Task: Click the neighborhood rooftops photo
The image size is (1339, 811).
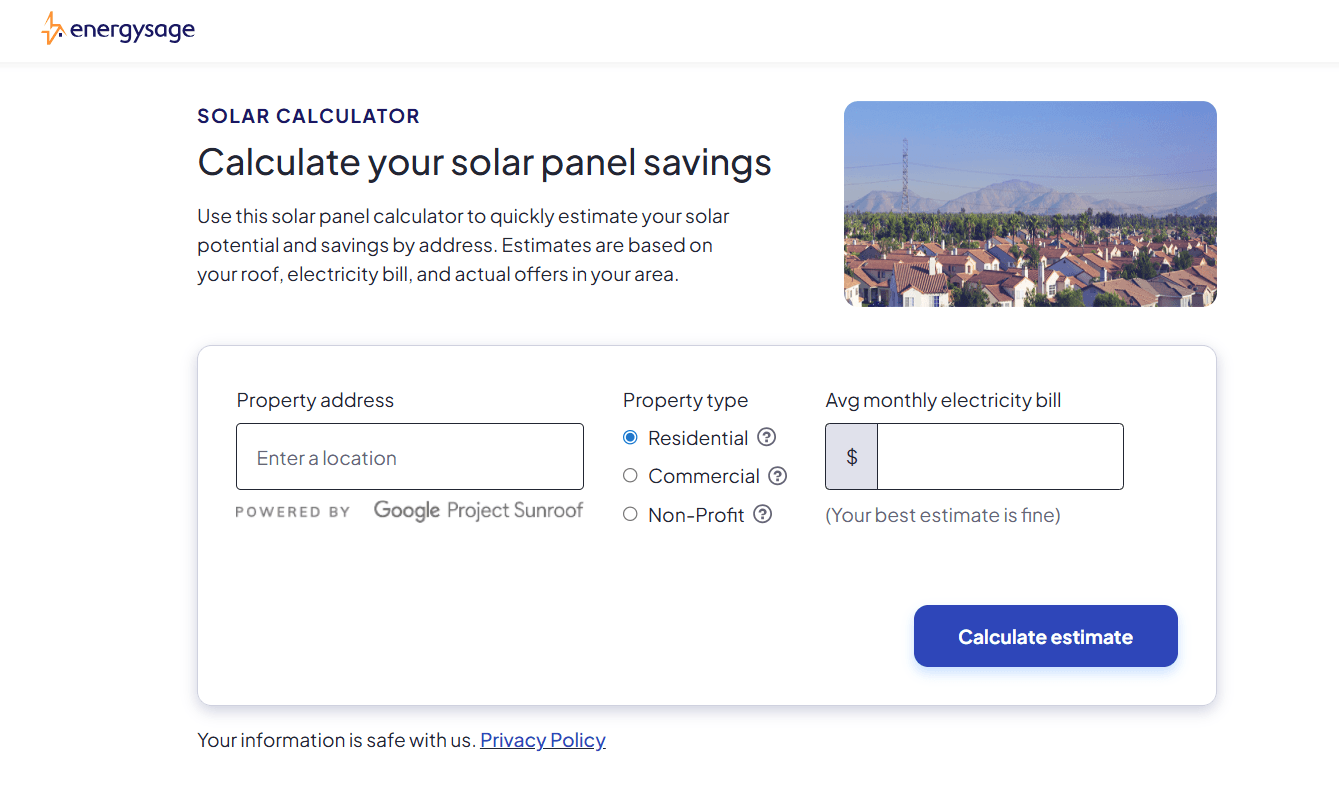Action: (1031, 203)
